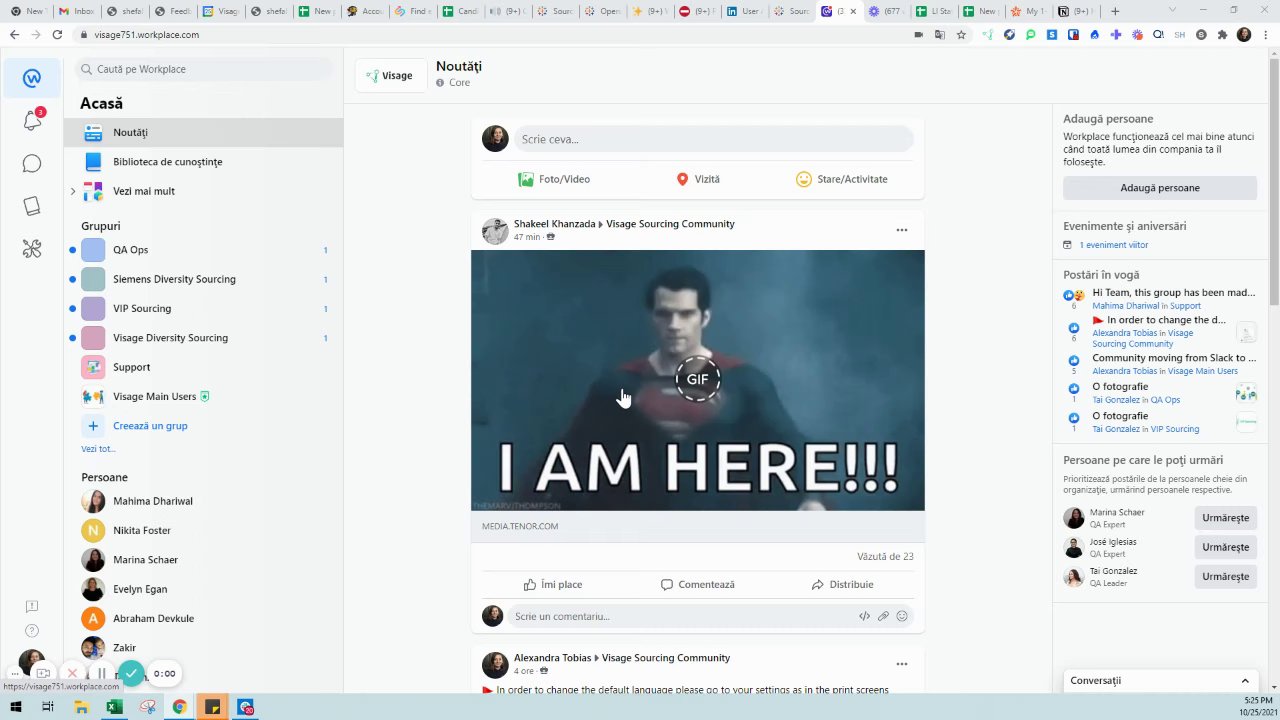Viewport: 1280px width, 720px height.
Task: Click the feedback exclamation icon
Action: (x=32, y=606)
